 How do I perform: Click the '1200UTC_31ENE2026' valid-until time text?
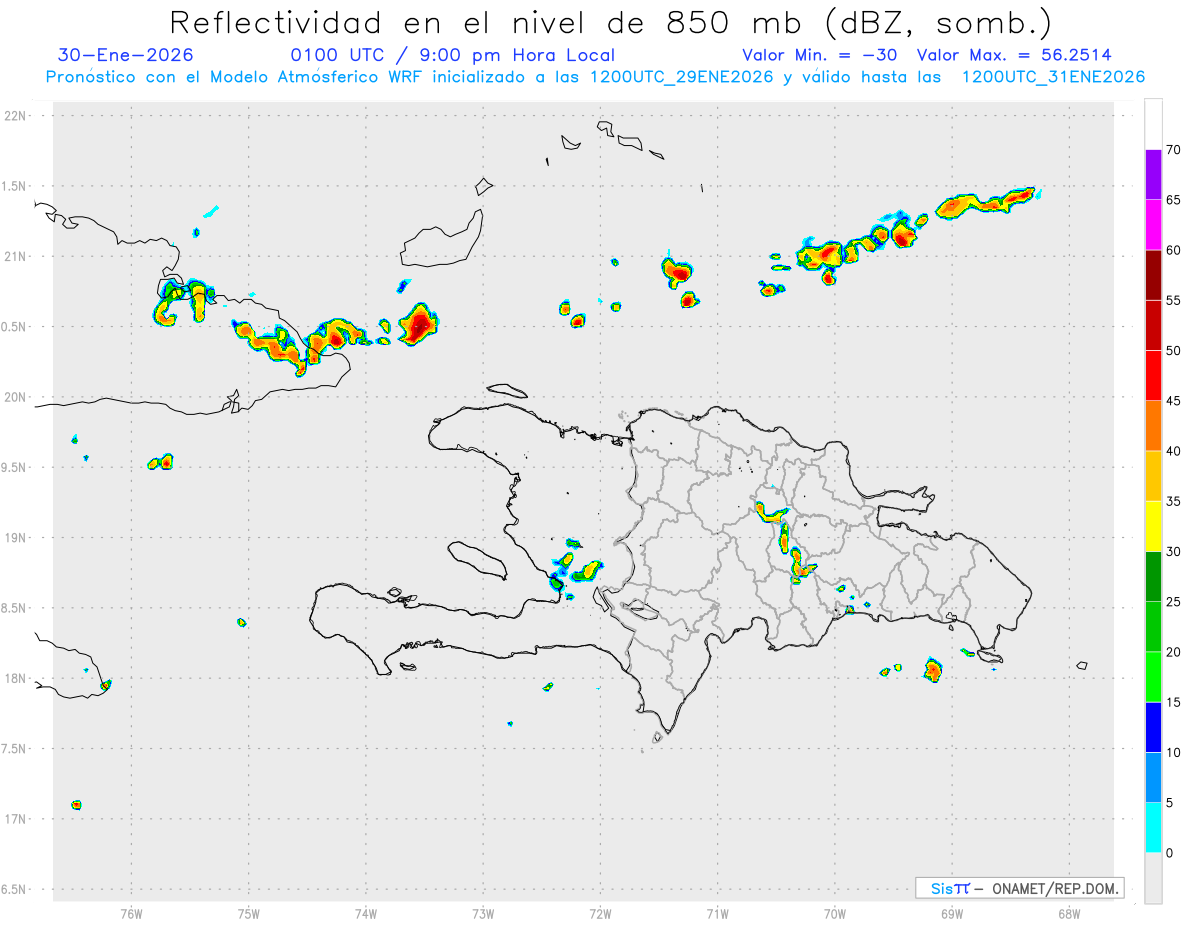pos(1053,77)
